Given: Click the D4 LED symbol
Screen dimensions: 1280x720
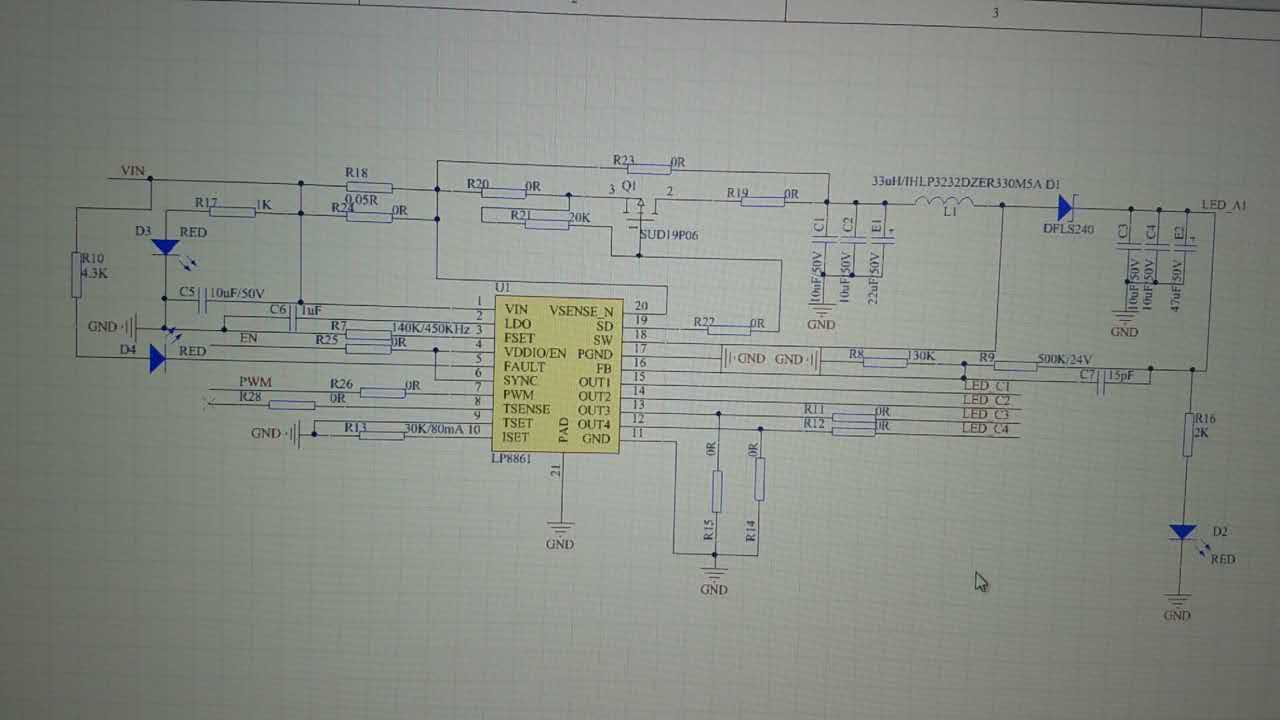Looking at the screenshot, I should 157,358.
